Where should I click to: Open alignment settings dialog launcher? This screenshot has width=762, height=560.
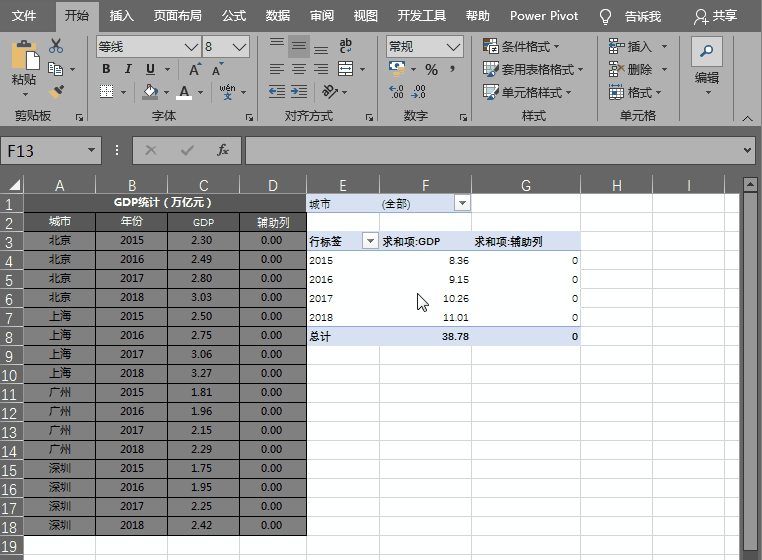pos(369,117)
